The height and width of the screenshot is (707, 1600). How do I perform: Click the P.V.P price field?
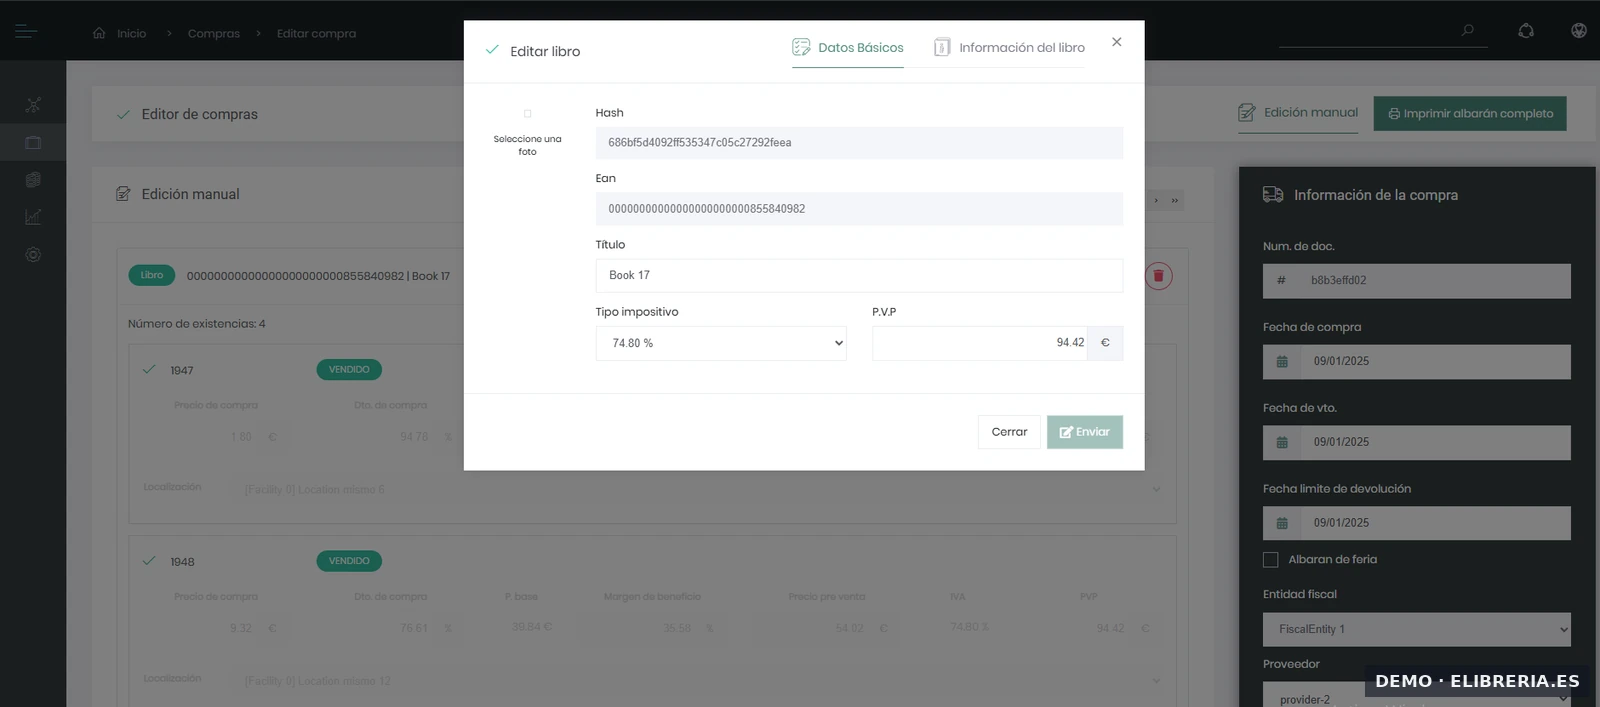[x=979, y=343]
